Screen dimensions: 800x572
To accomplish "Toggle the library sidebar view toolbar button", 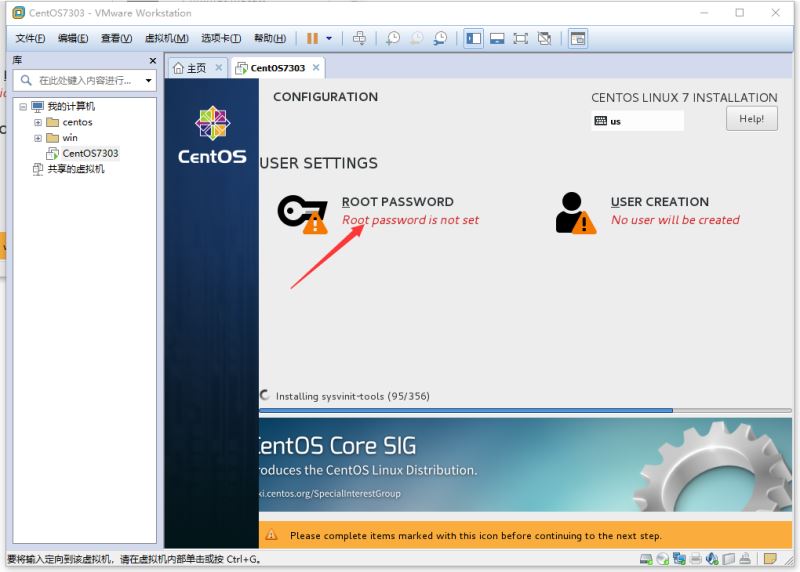I will (x=473, y=38).
